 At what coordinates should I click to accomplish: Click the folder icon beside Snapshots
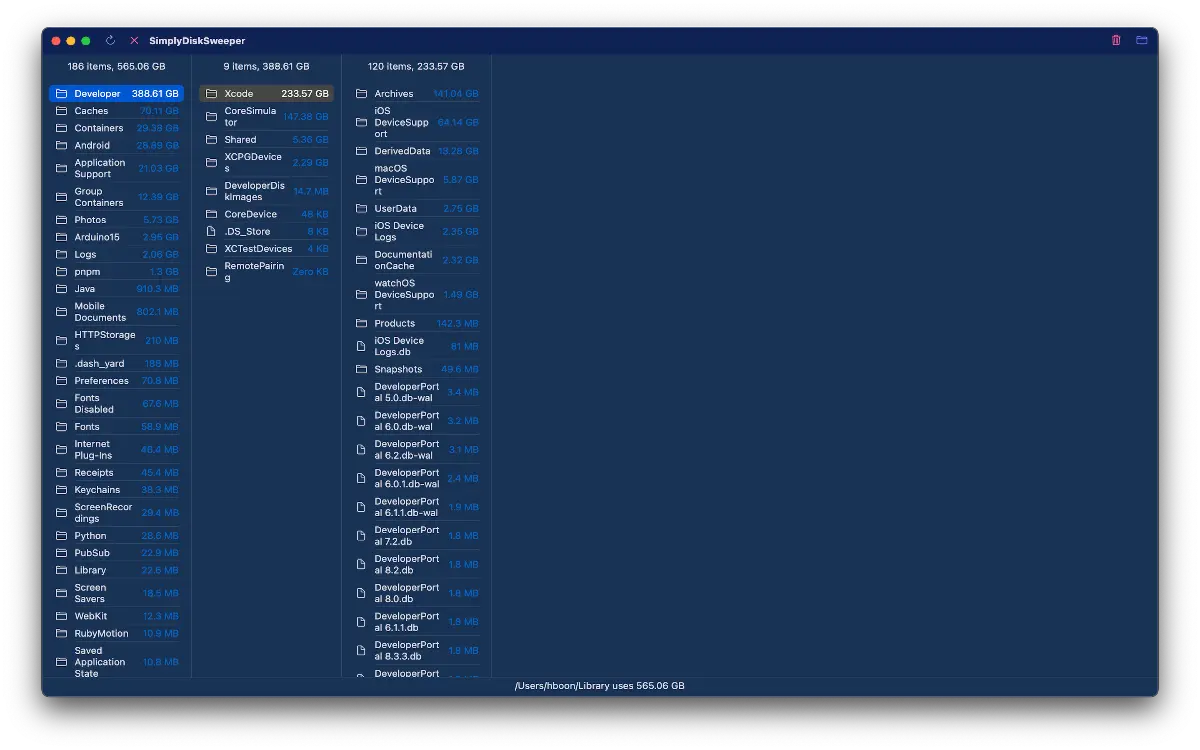coord(362,369)
